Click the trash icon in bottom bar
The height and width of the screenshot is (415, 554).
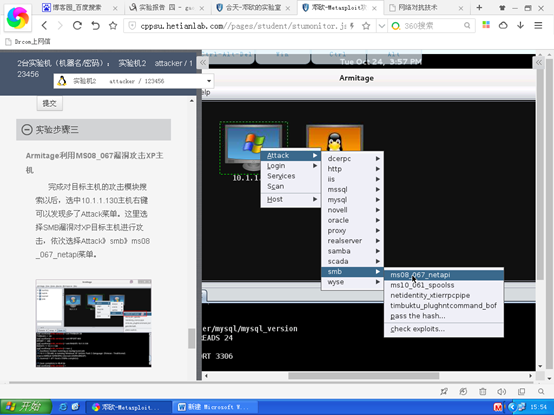pyautogui.click(x=483, y=391)
